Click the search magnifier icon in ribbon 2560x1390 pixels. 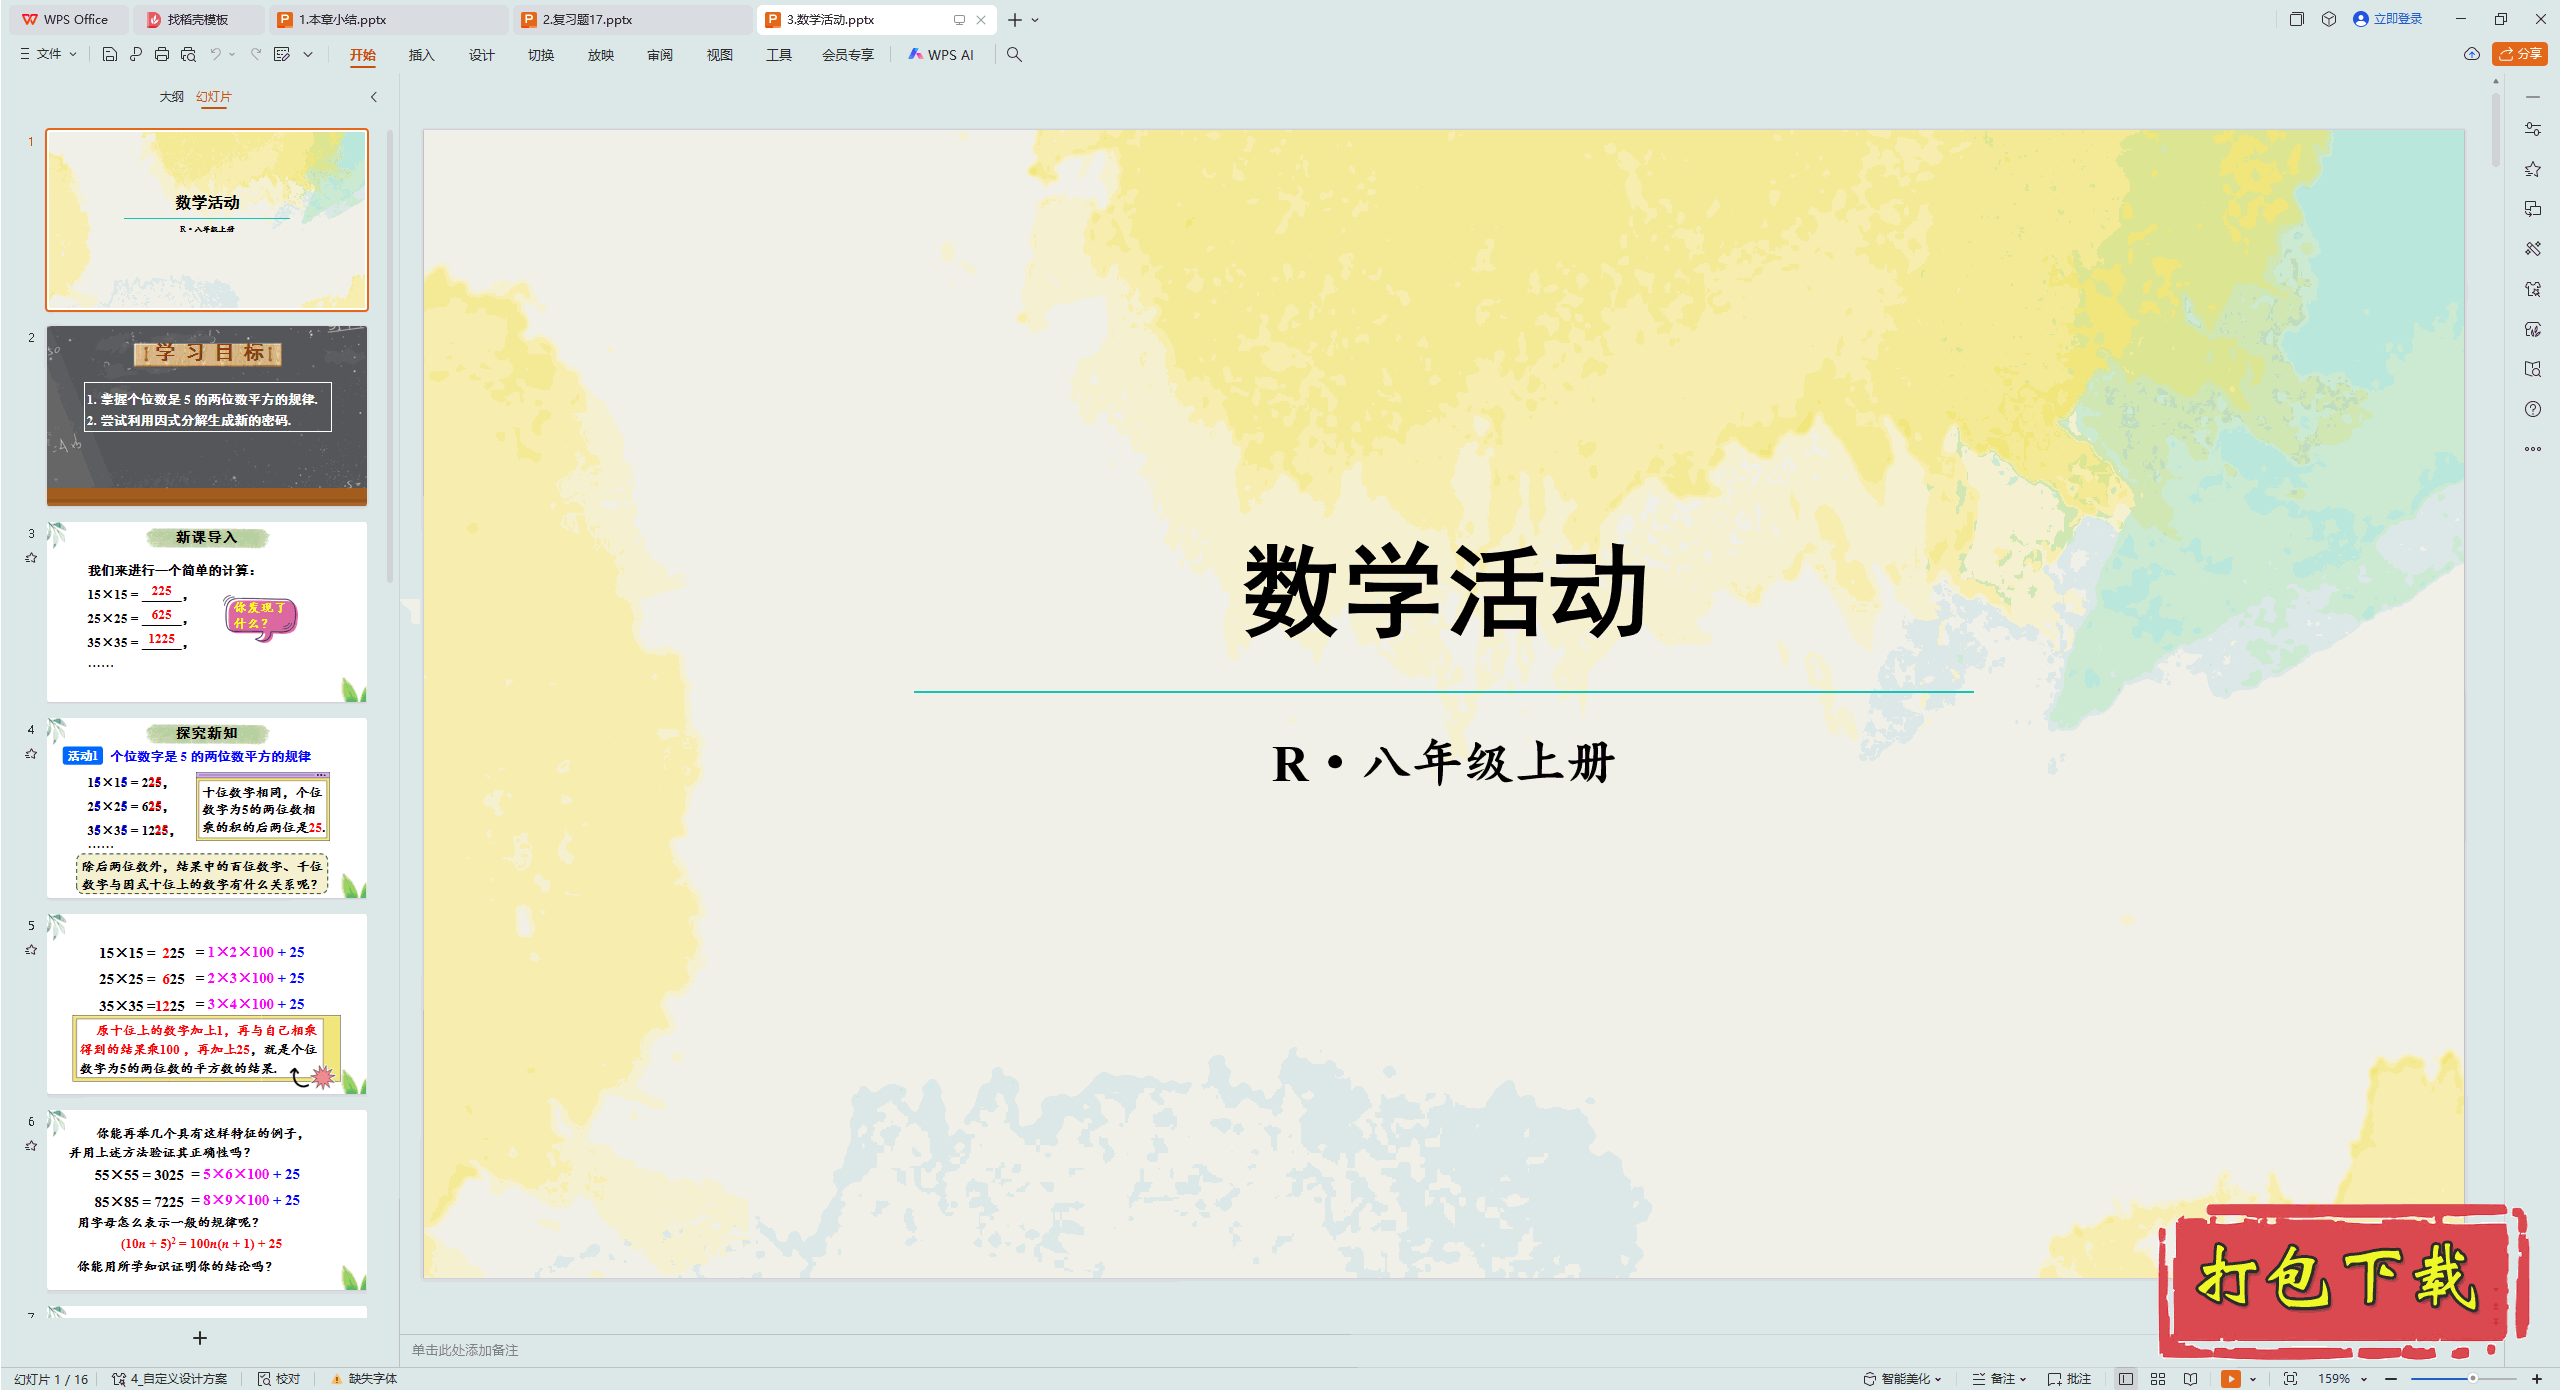(x=1014, y=54)
